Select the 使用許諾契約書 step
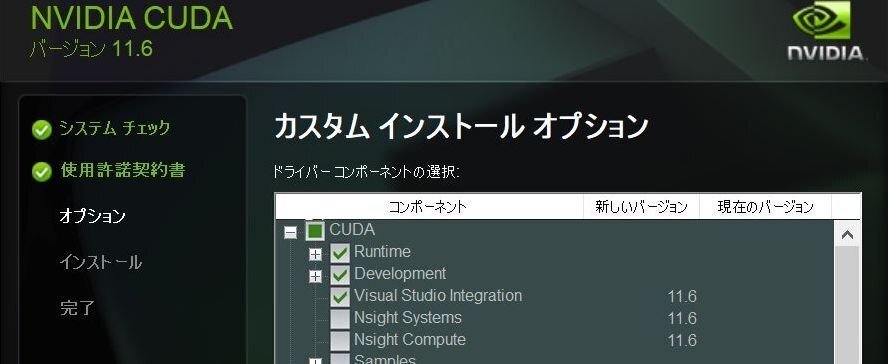Image resolution: width=888 pixels, height=364 pixels. 122,170
